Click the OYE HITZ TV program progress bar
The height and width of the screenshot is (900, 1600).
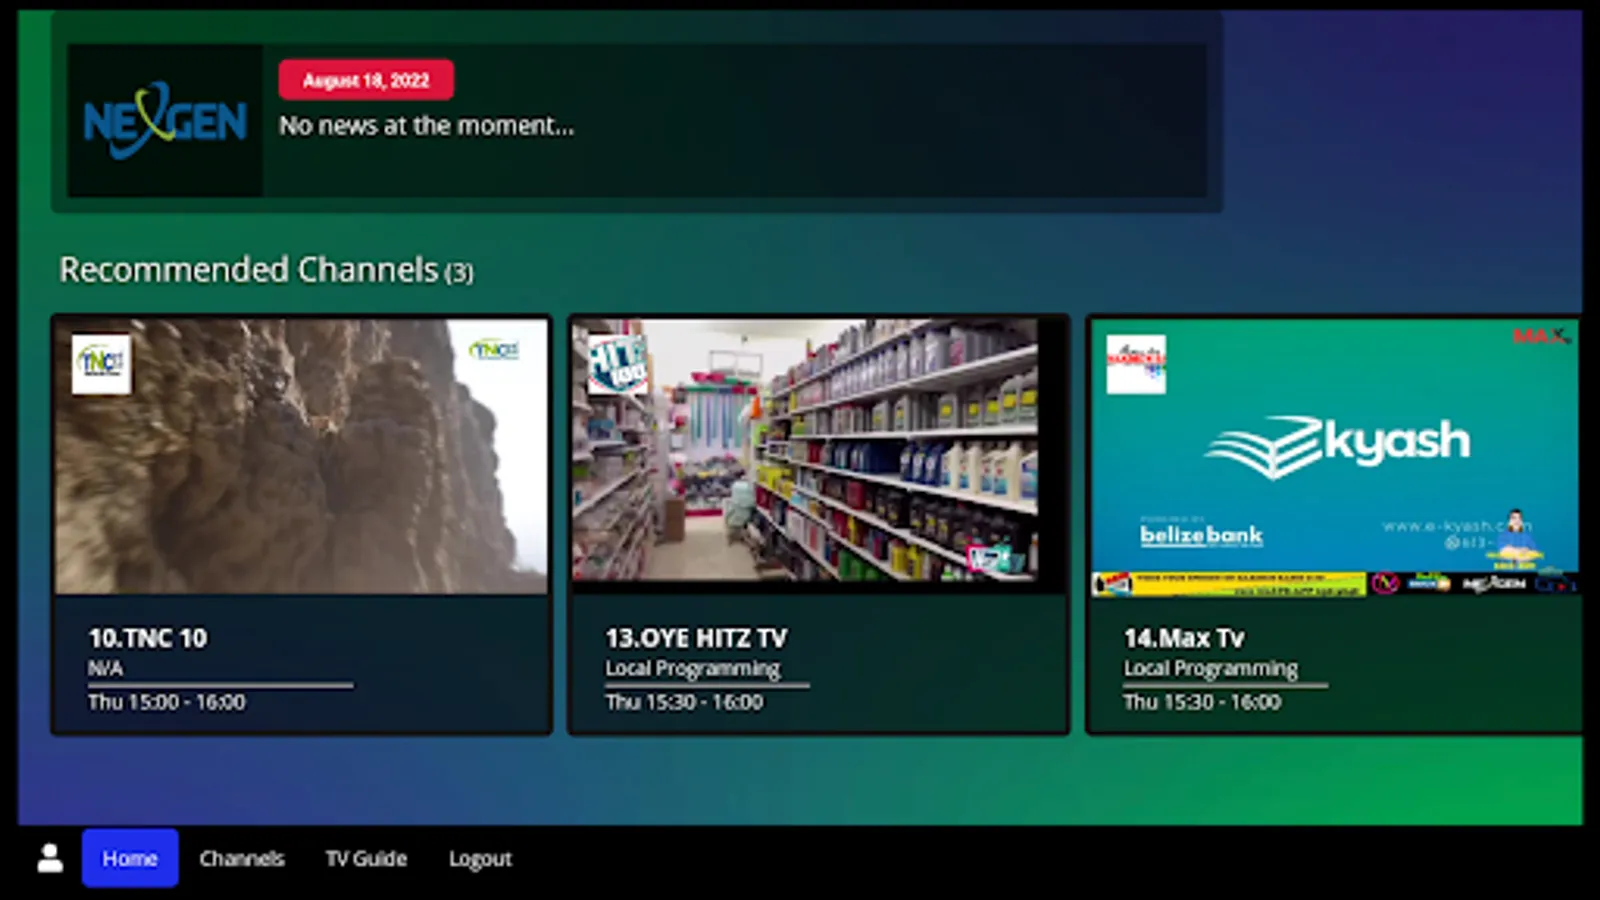click(x=707, y=686)
